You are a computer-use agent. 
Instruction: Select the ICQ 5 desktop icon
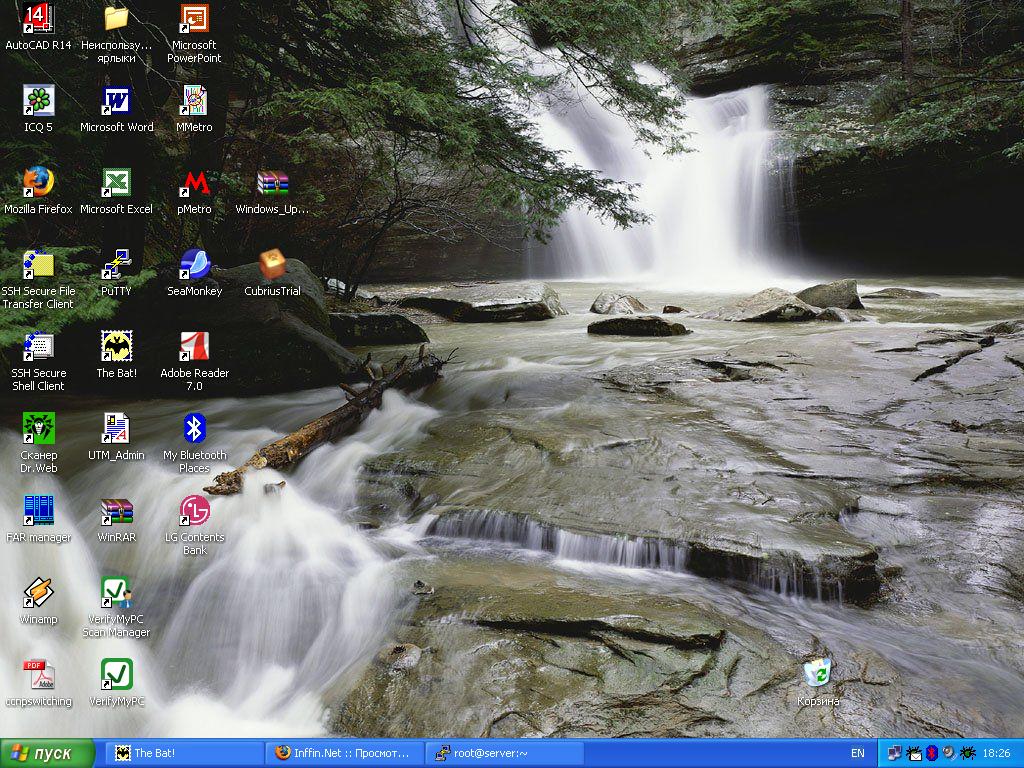pyautogui.click(x=39, y=109)
